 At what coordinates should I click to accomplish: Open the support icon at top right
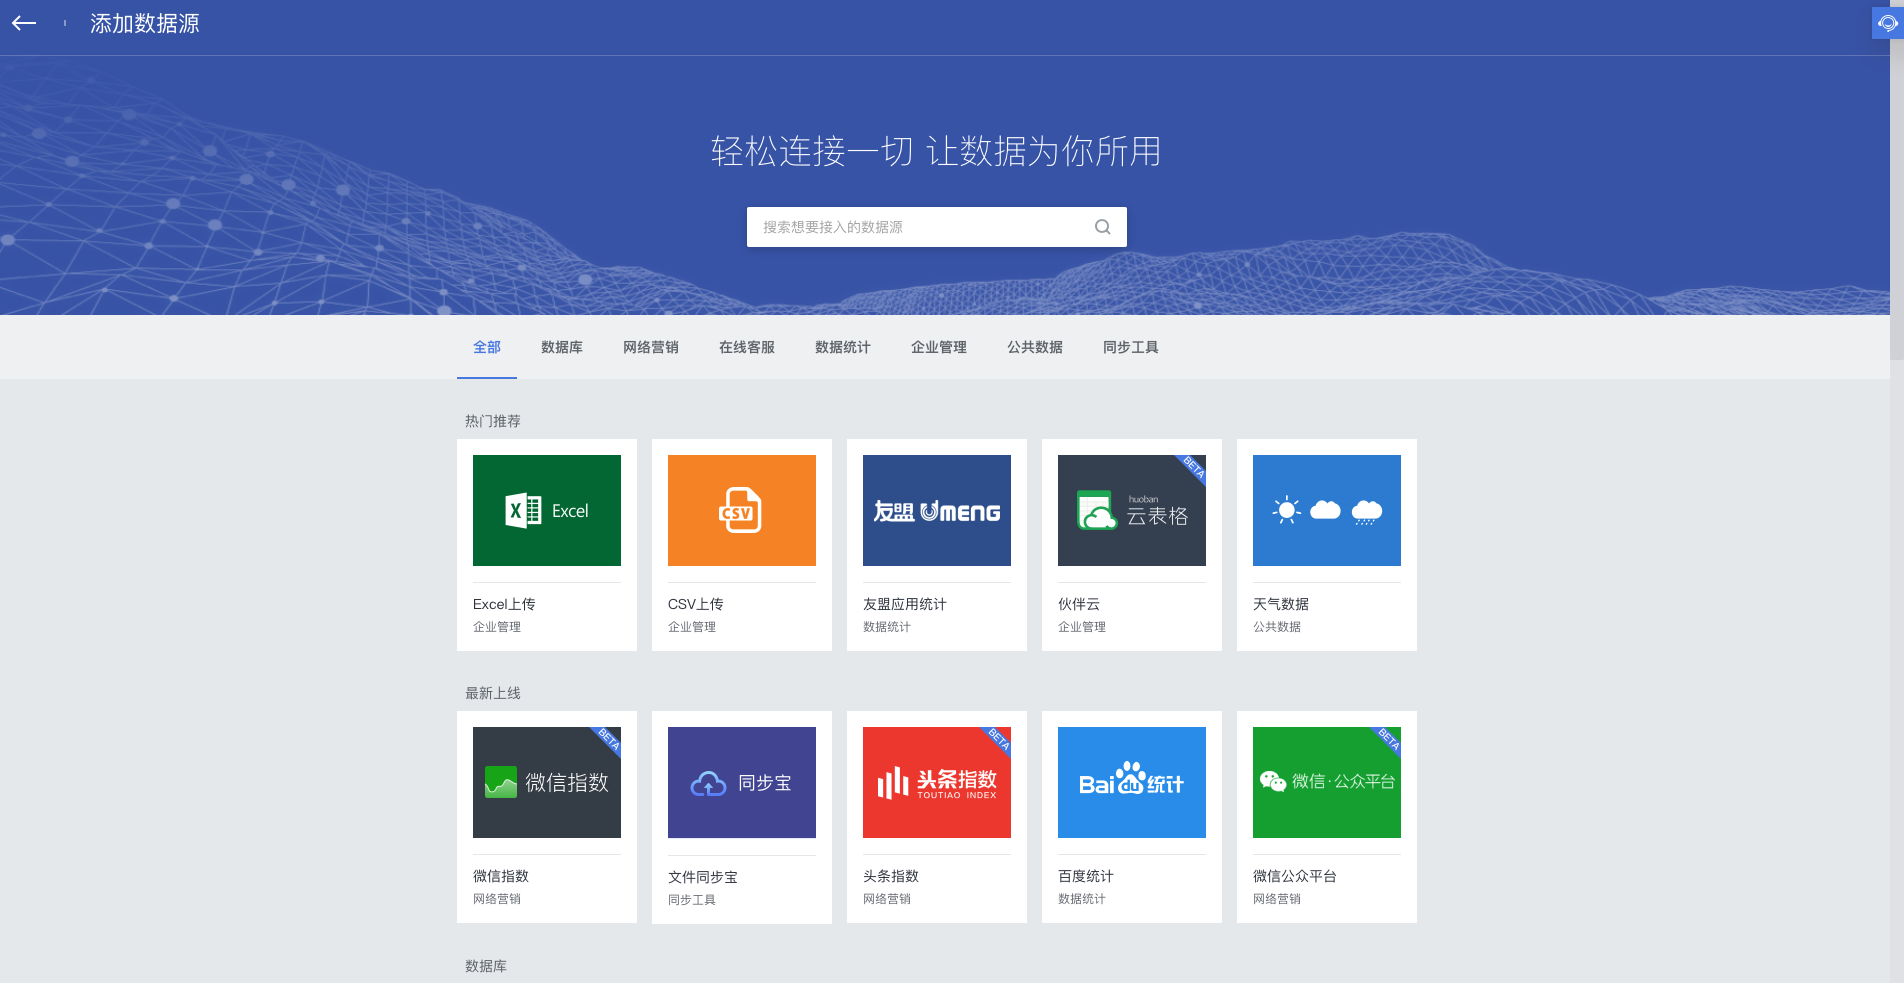coord(1886,23)
